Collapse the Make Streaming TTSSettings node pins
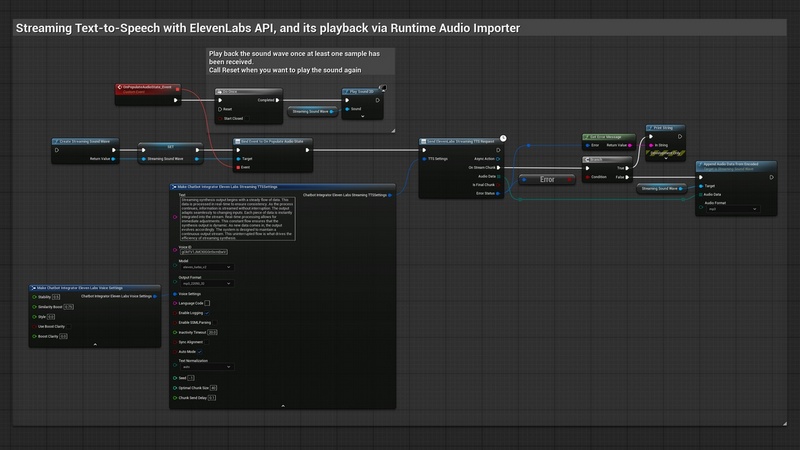800x450 pixels. [283, 405]
